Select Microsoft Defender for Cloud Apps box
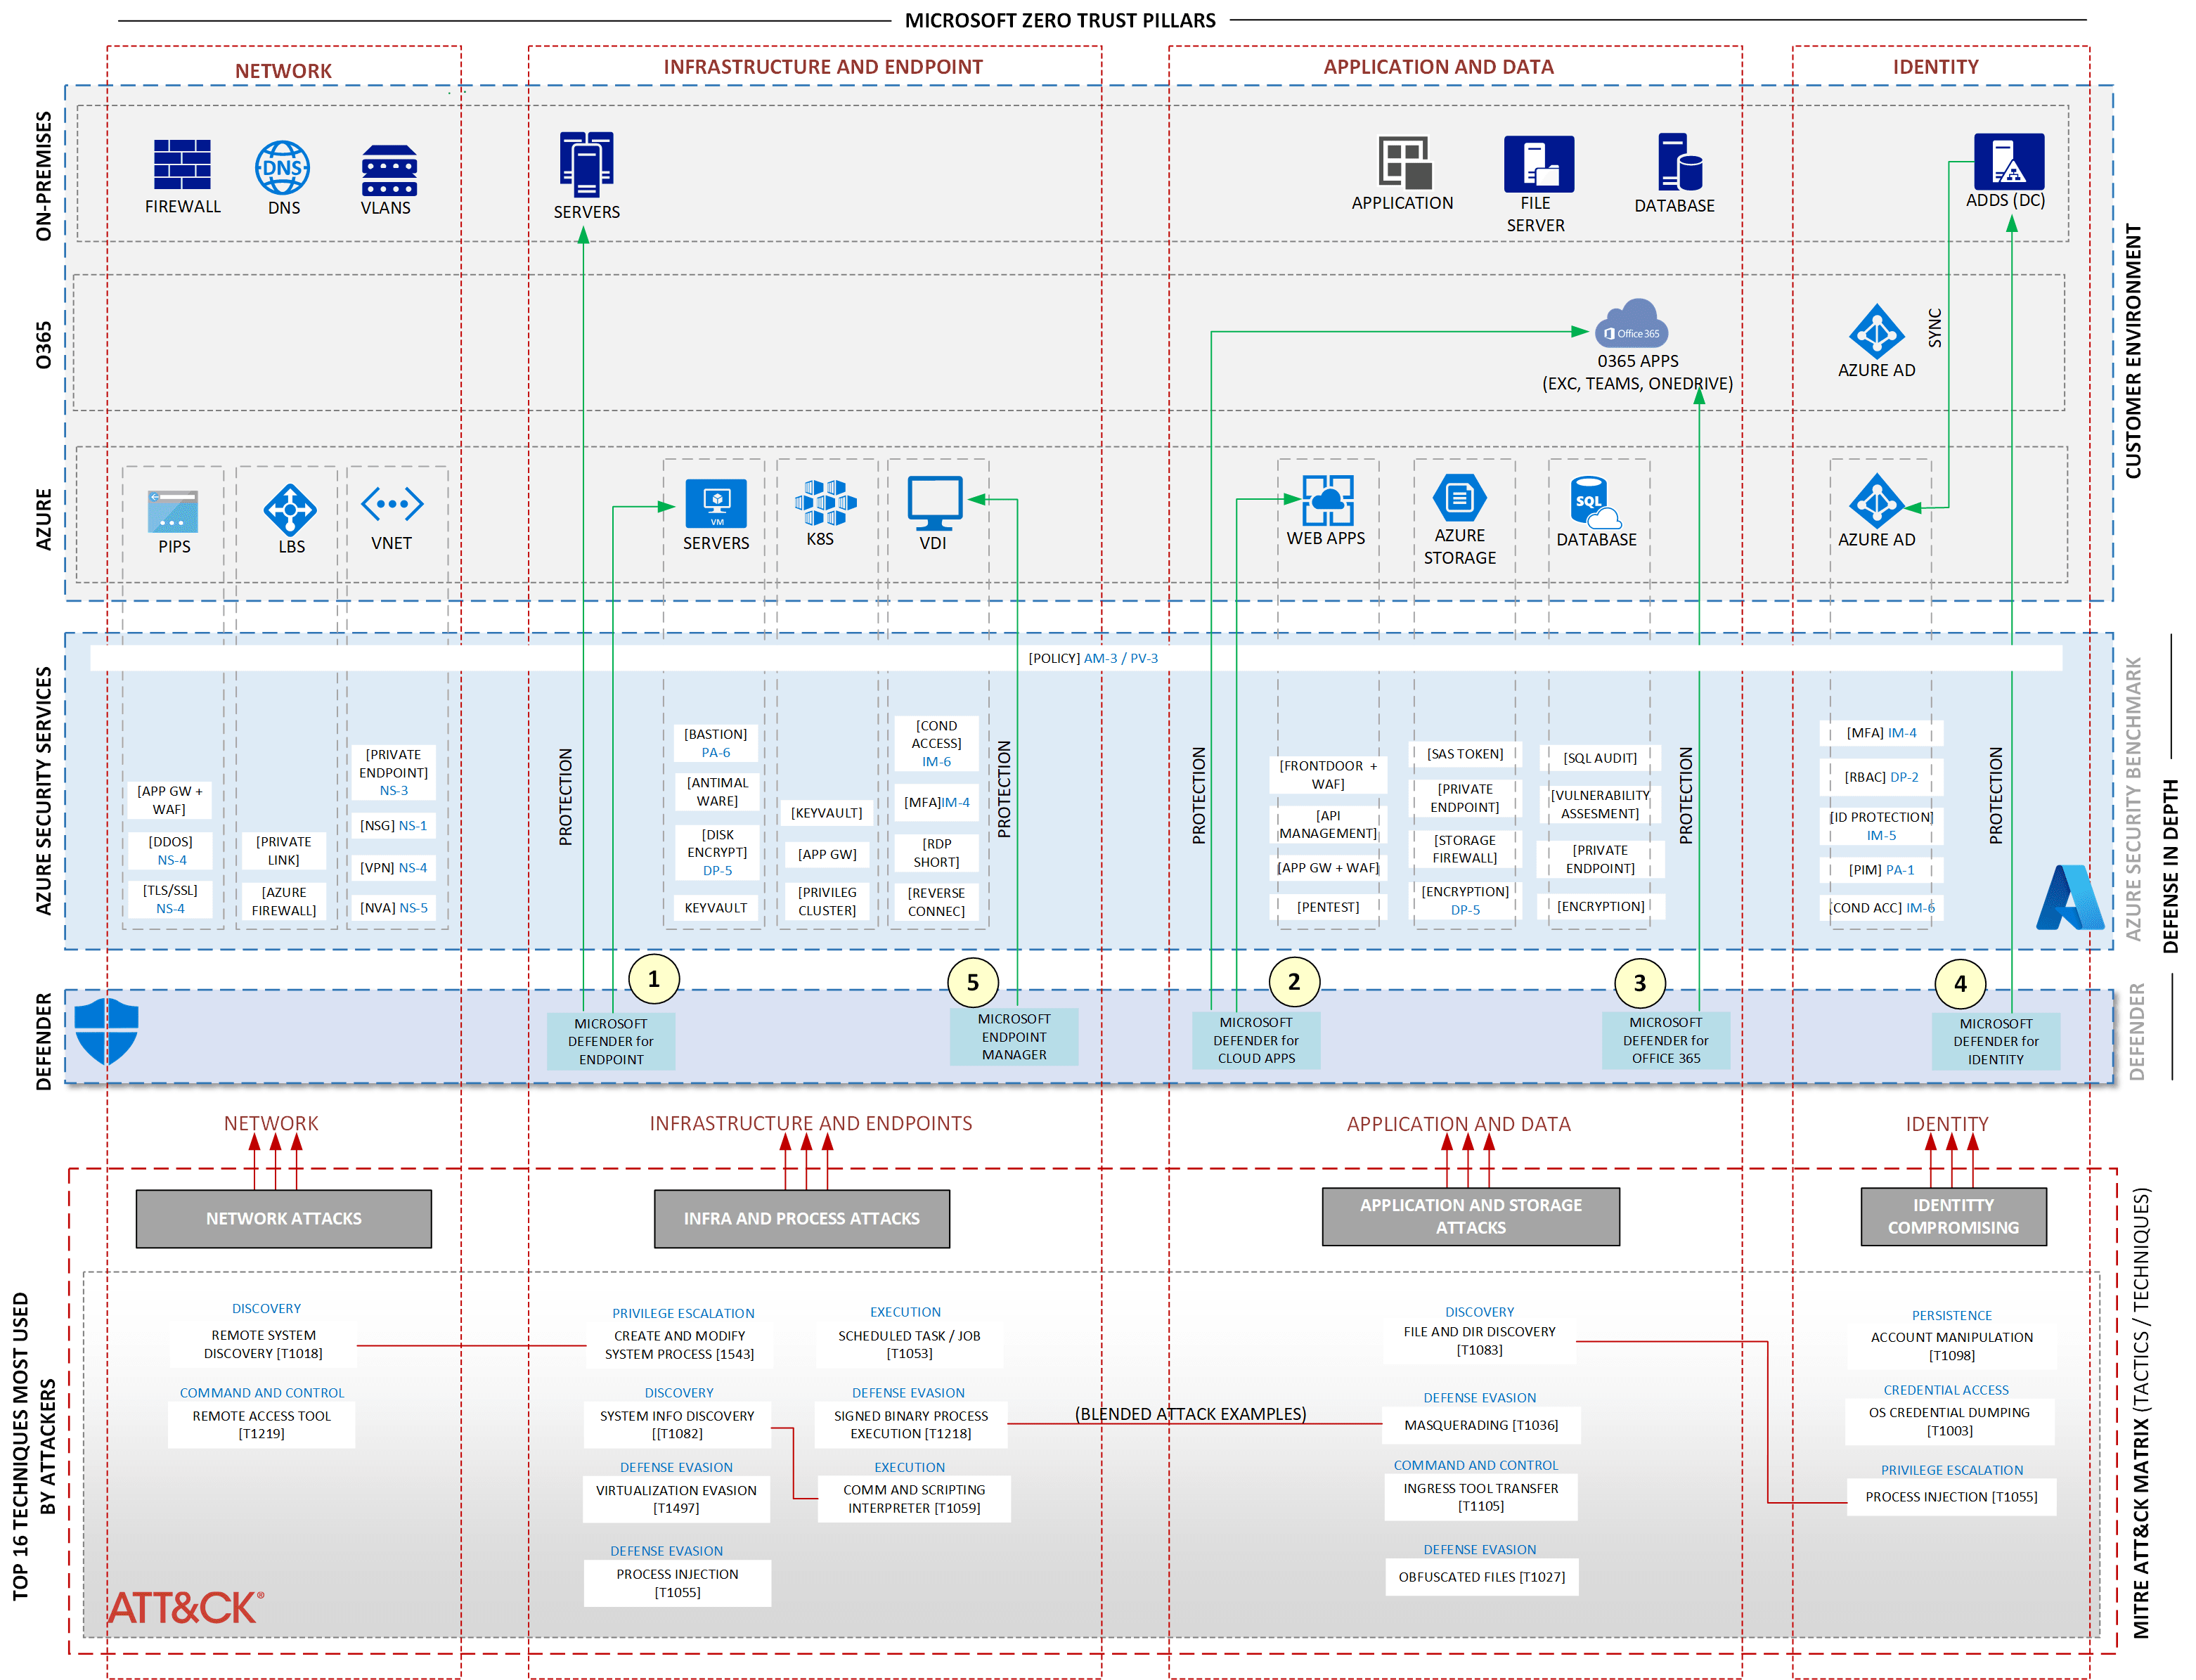Screen dimensions: 2196x1680 click(x=1256, y=1040)
